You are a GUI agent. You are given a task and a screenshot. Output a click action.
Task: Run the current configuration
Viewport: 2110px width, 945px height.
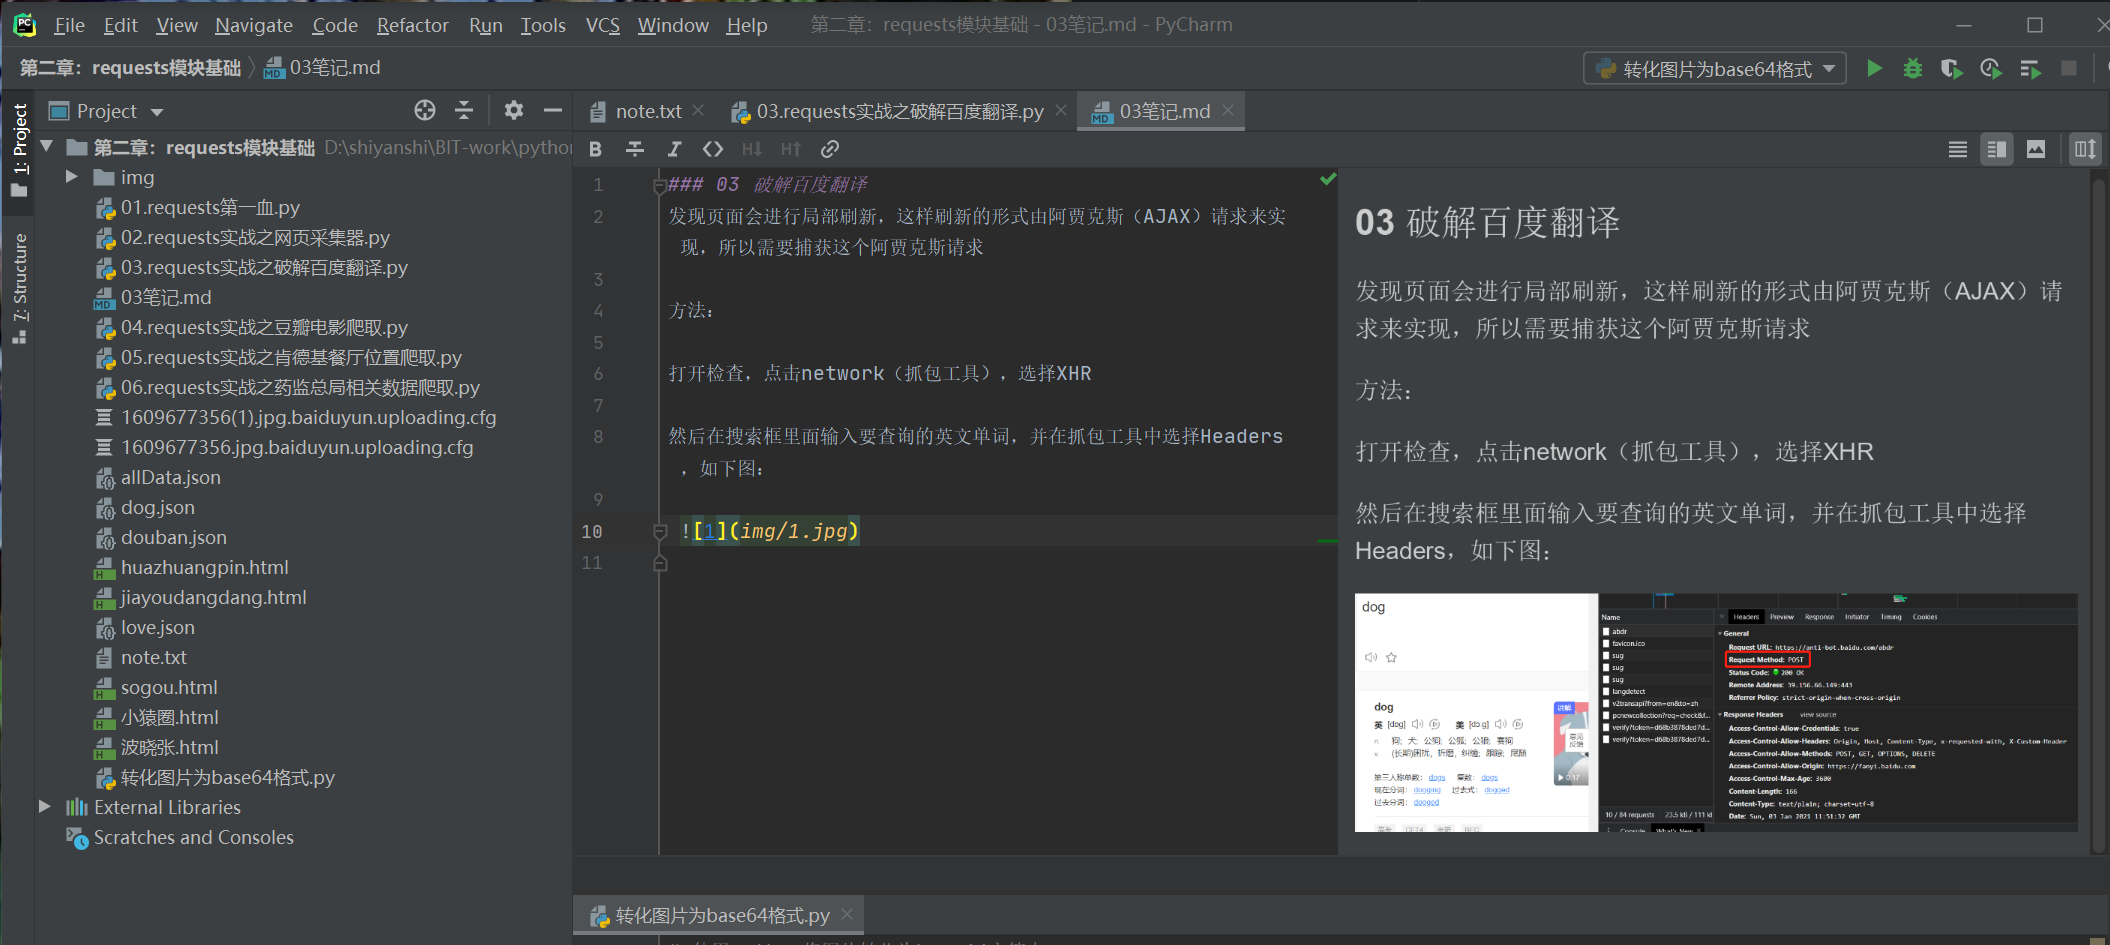pyautogui.click(x=1874, y=68)
